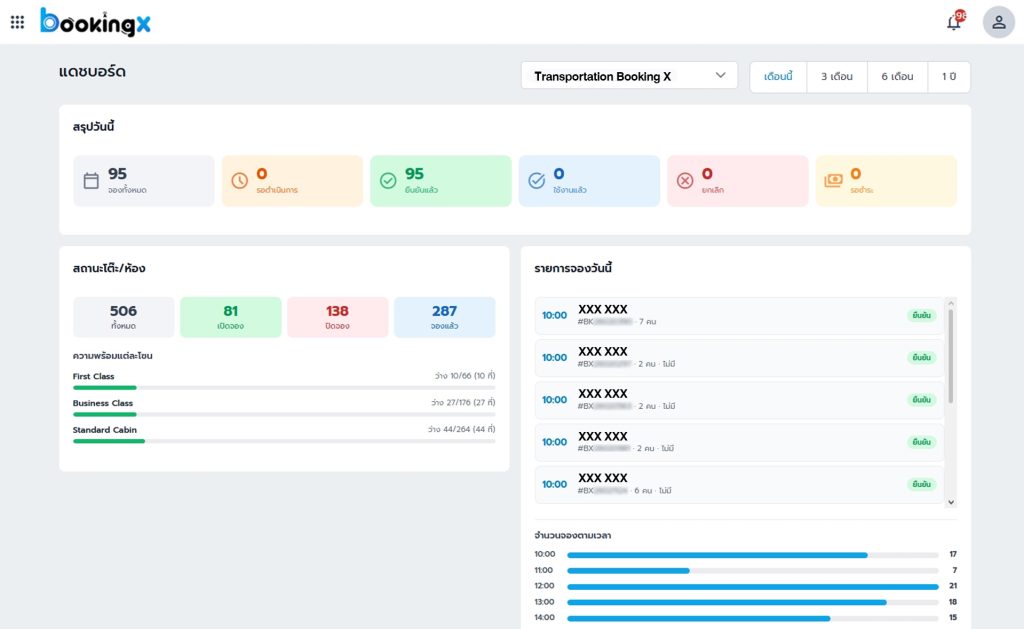This screenshot has height=629, width=1024.
Task: Click the red cancelled X icon
Action: 685,181
